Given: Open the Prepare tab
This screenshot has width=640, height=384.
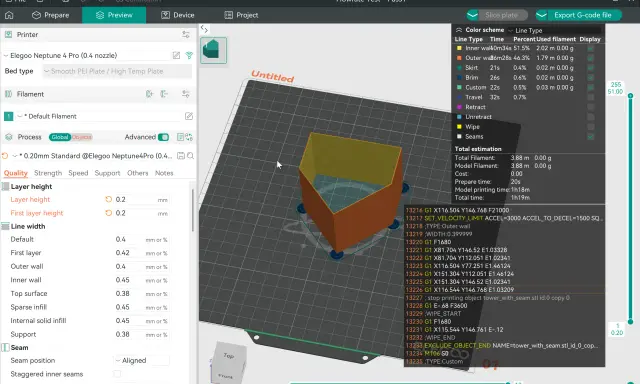Looking at the screenshot, I should tap(51, 15).
